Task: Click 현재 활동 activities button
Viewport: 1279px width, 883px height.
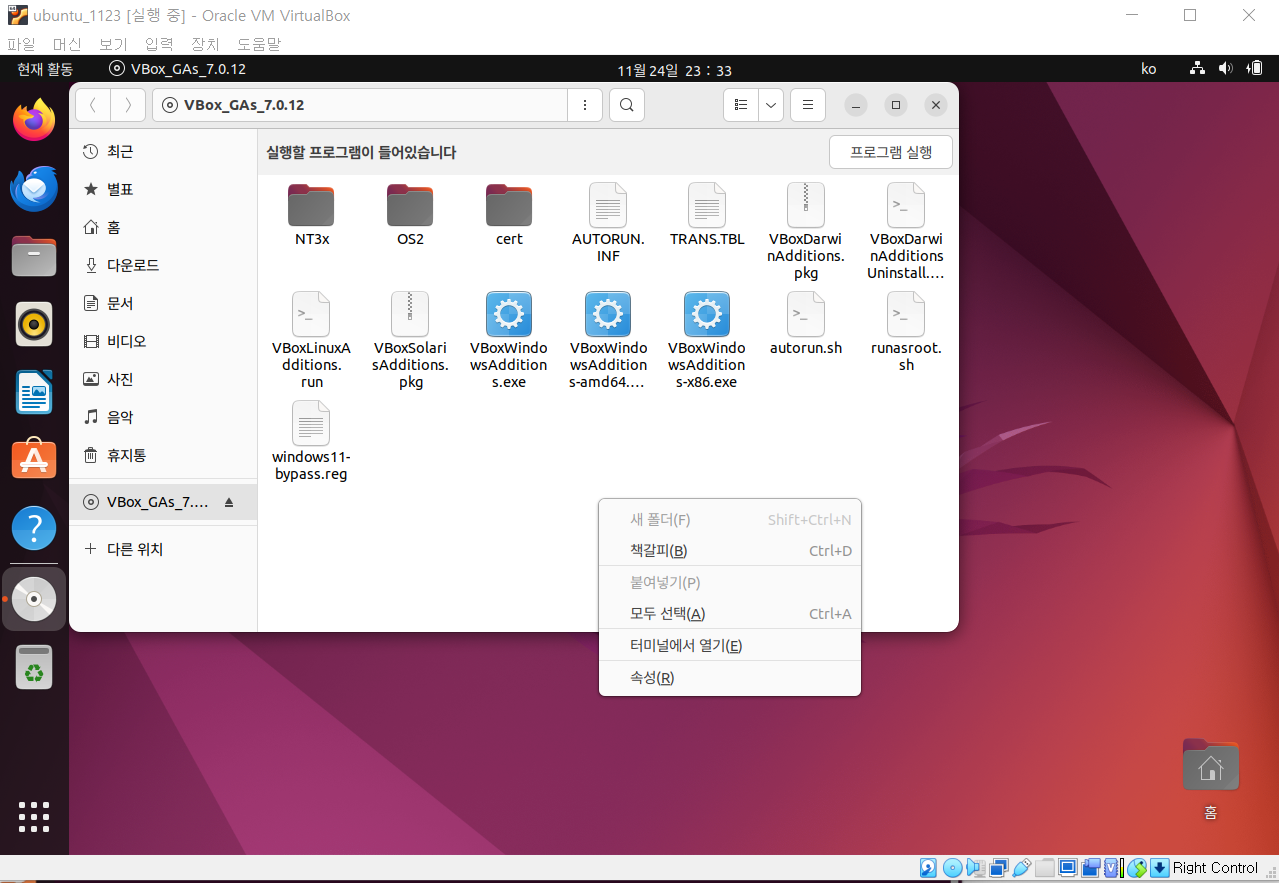Action: (45, 69)
